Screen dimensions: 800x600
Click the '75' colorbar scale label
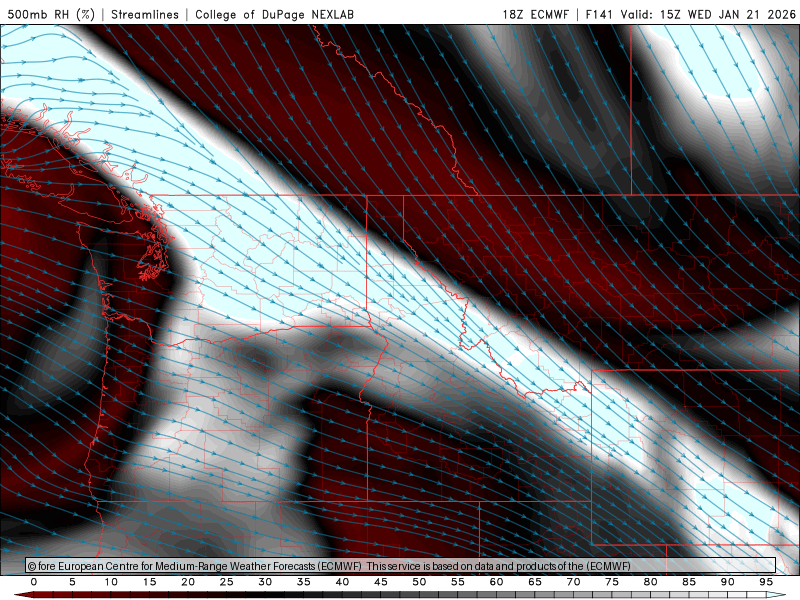(x=612, y=582)
